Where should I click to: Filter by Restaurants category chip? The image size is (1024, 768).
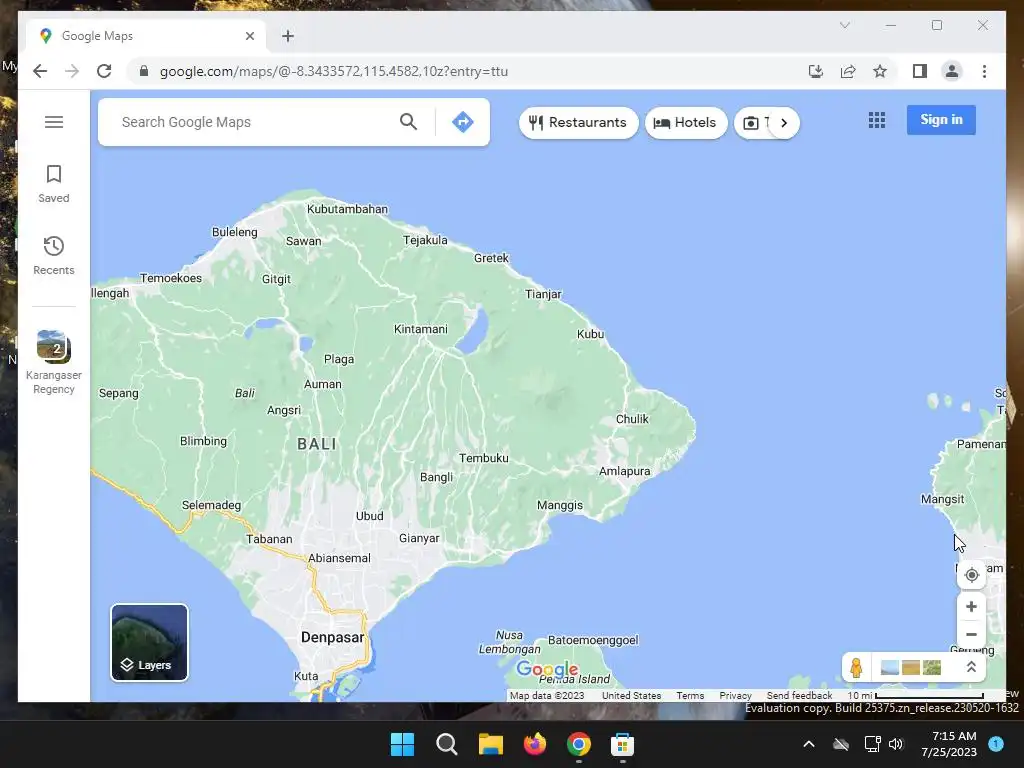(579, 123)
